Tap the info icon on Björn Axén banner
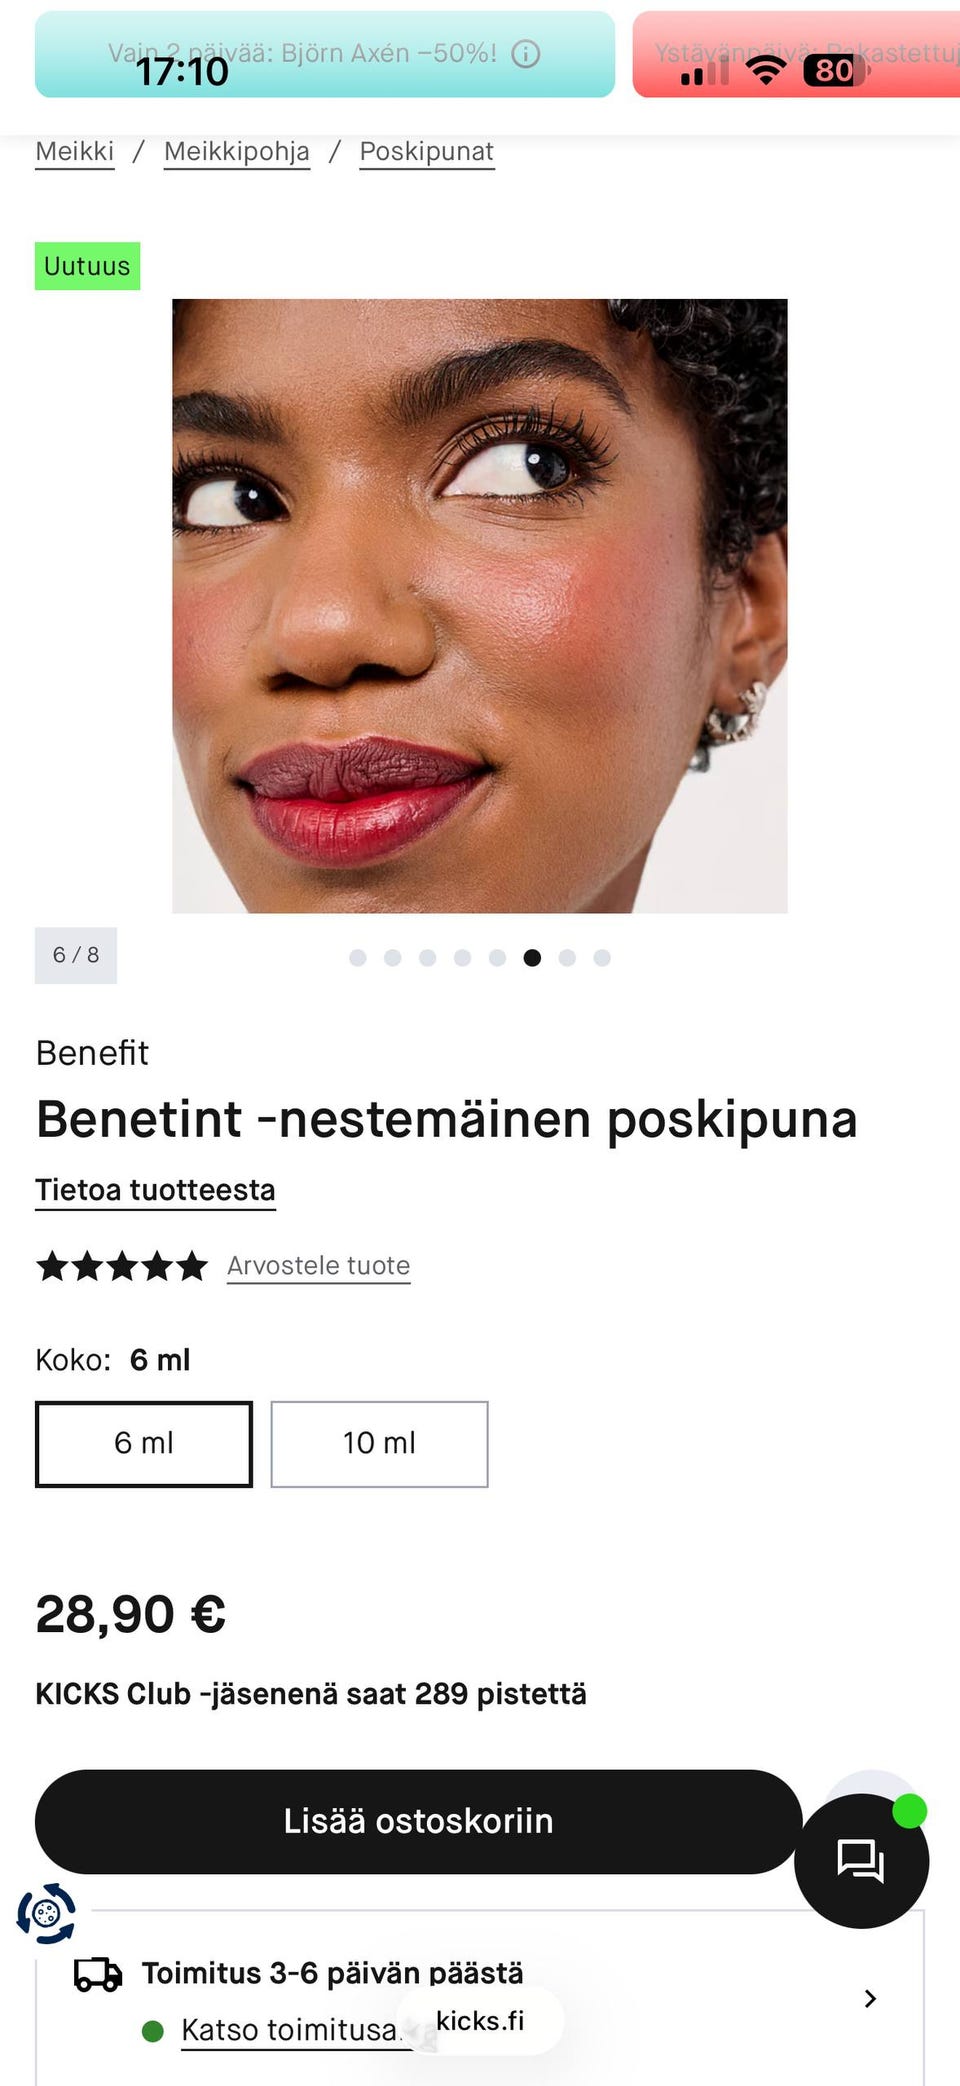The width and height of the screenshot is (960, 2086). coord(526,54)
